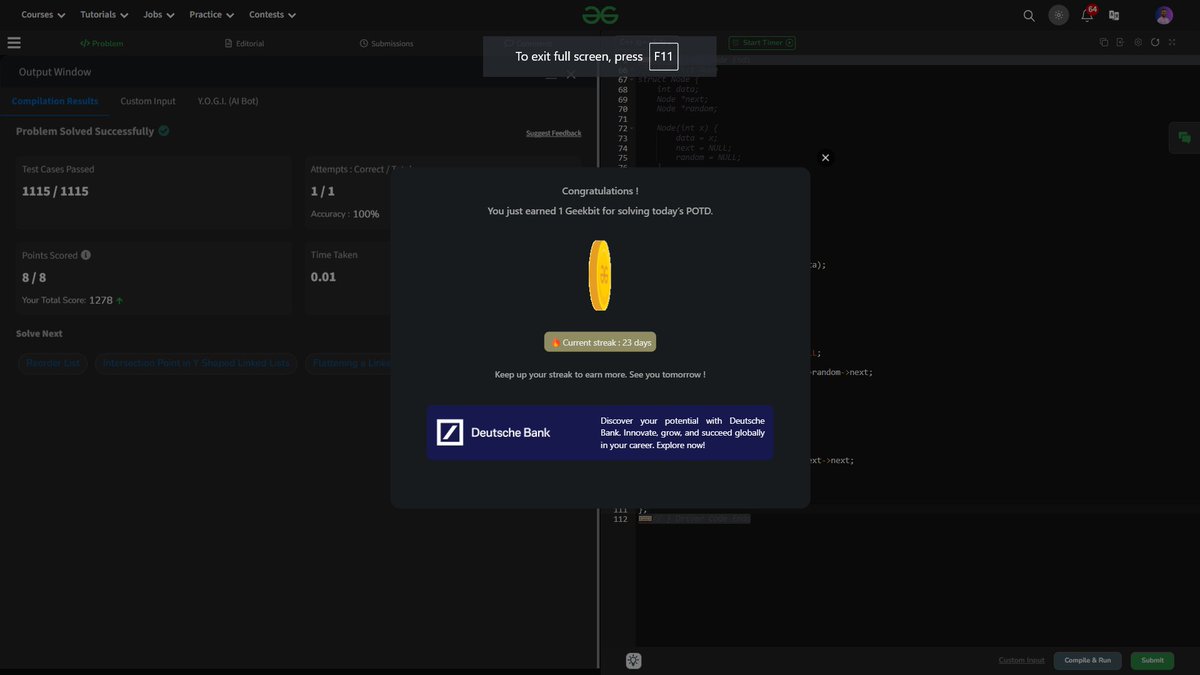
Task: Expand the Tutorials dropdown
Action: [x=104, y=15]
